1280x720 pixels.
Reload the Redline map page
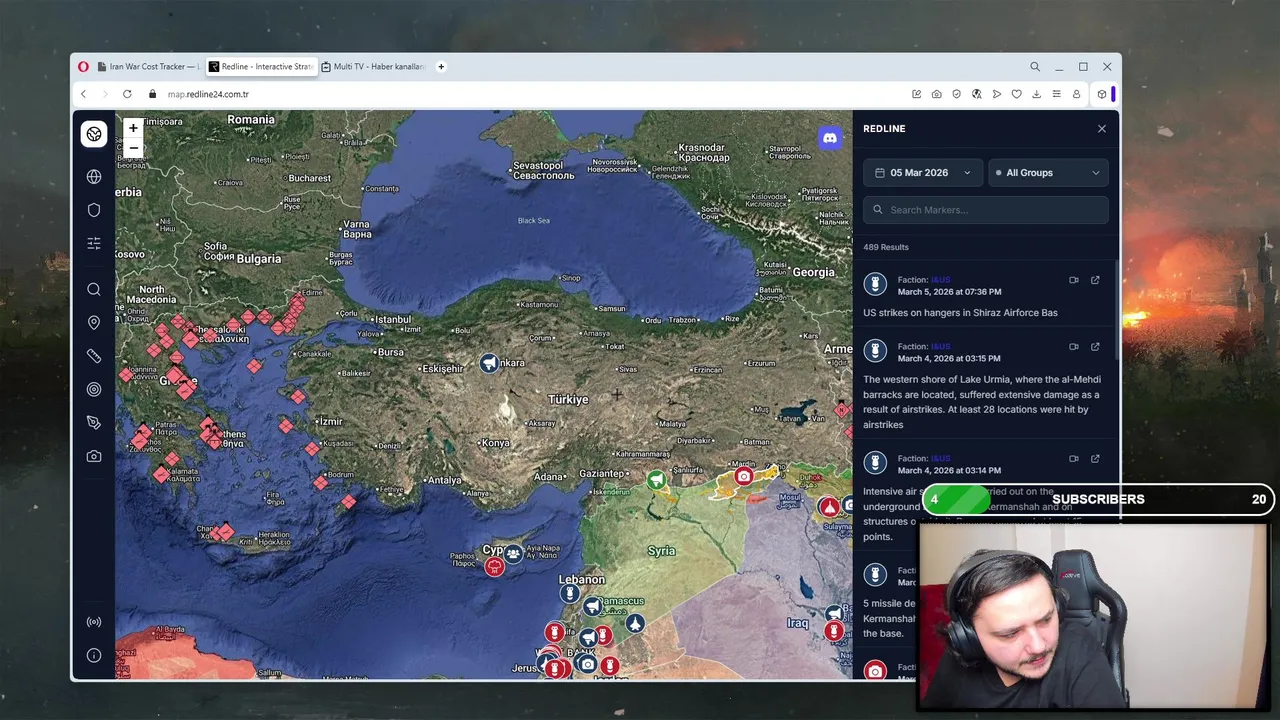click(127, 94)
